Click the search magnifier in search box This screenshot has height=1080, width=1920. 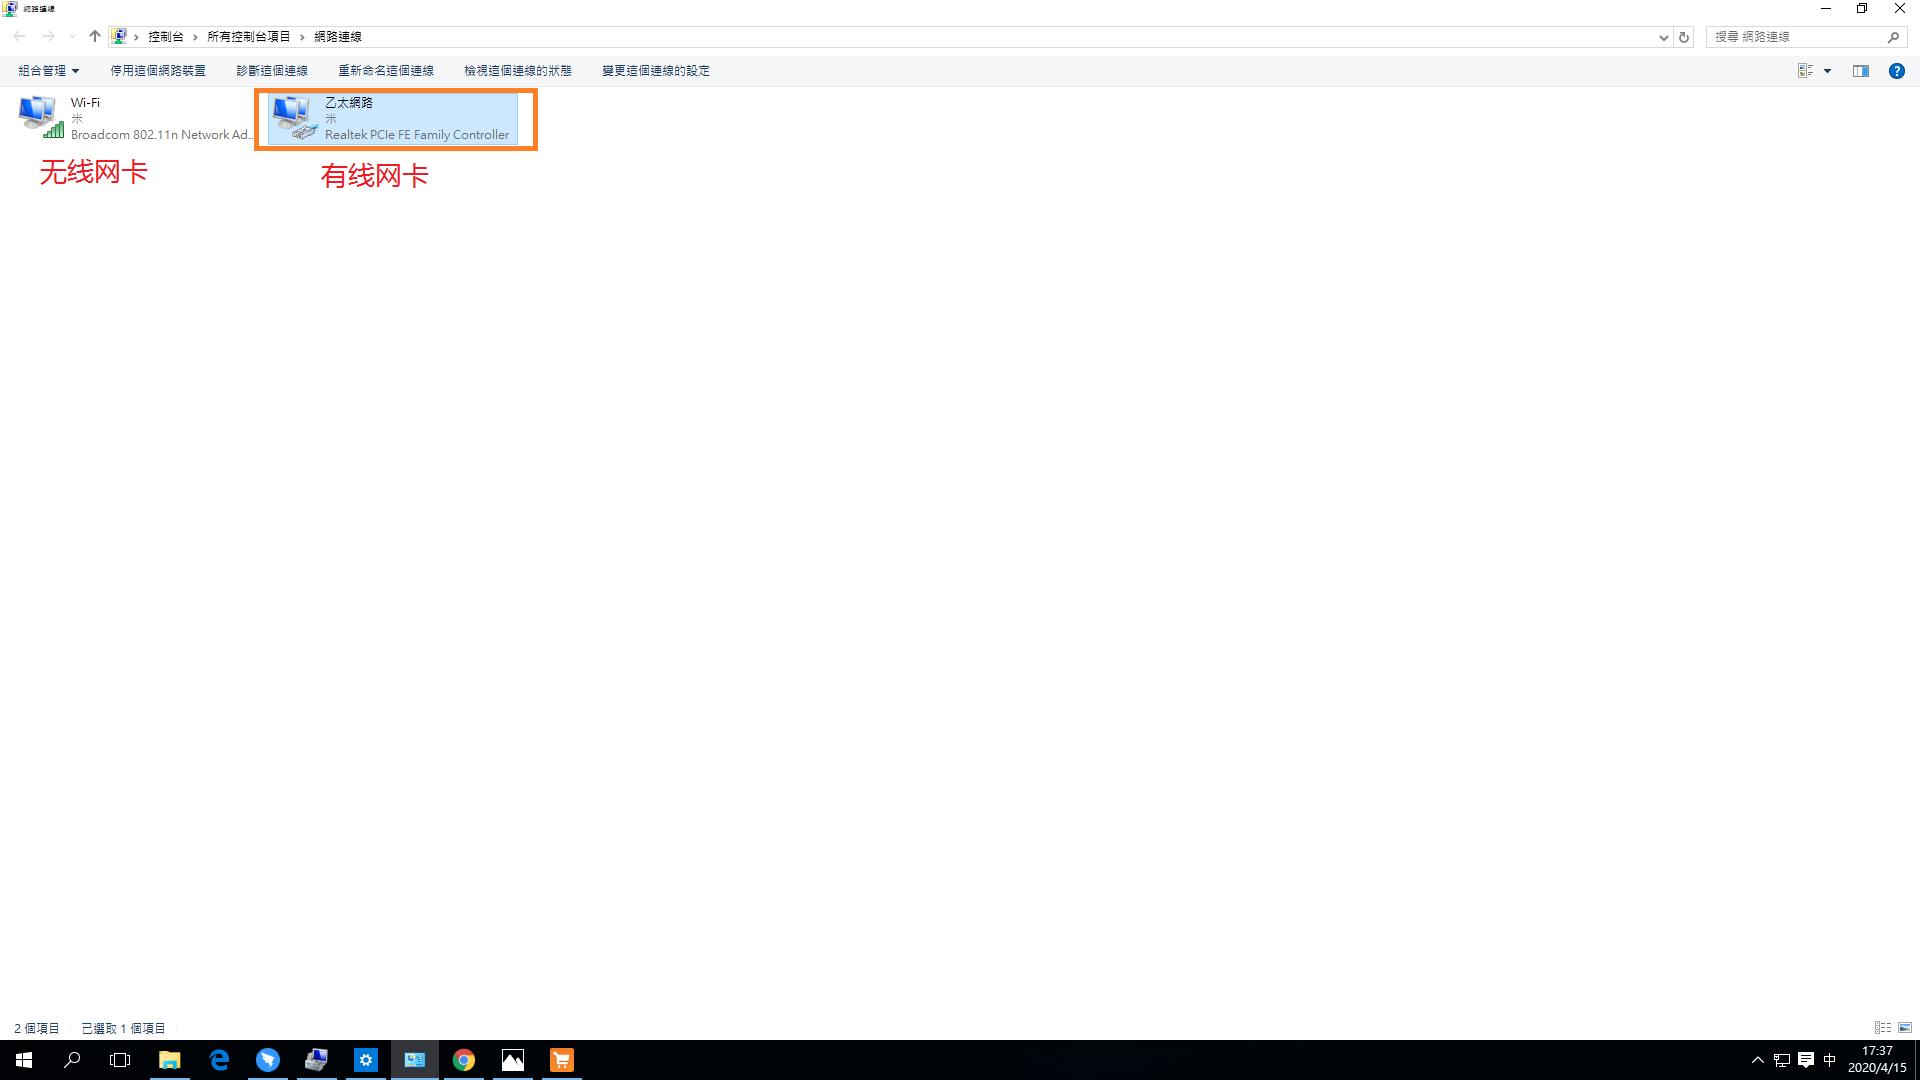point(1893,37)
